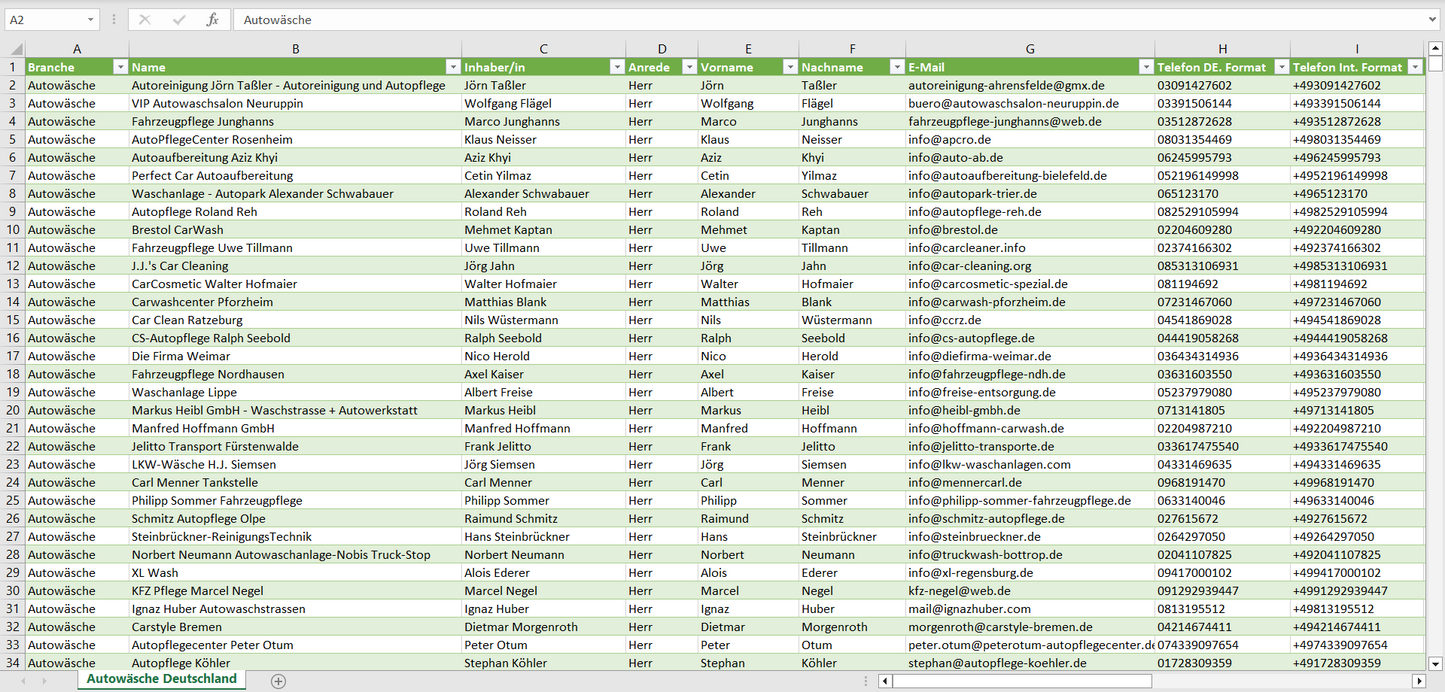The width and height of the screenshot is (1445, 692).
Task: Select row 10 header
Action: 12,230
